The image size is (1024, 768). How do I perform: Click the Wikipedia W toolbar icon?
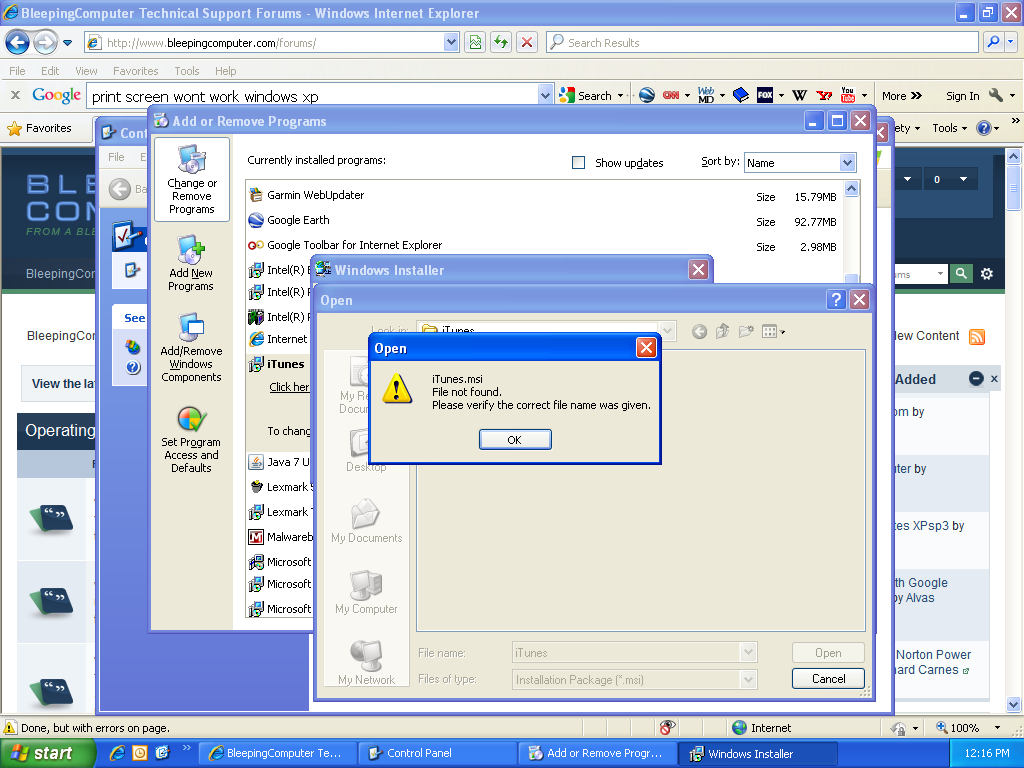coord(799,95)
